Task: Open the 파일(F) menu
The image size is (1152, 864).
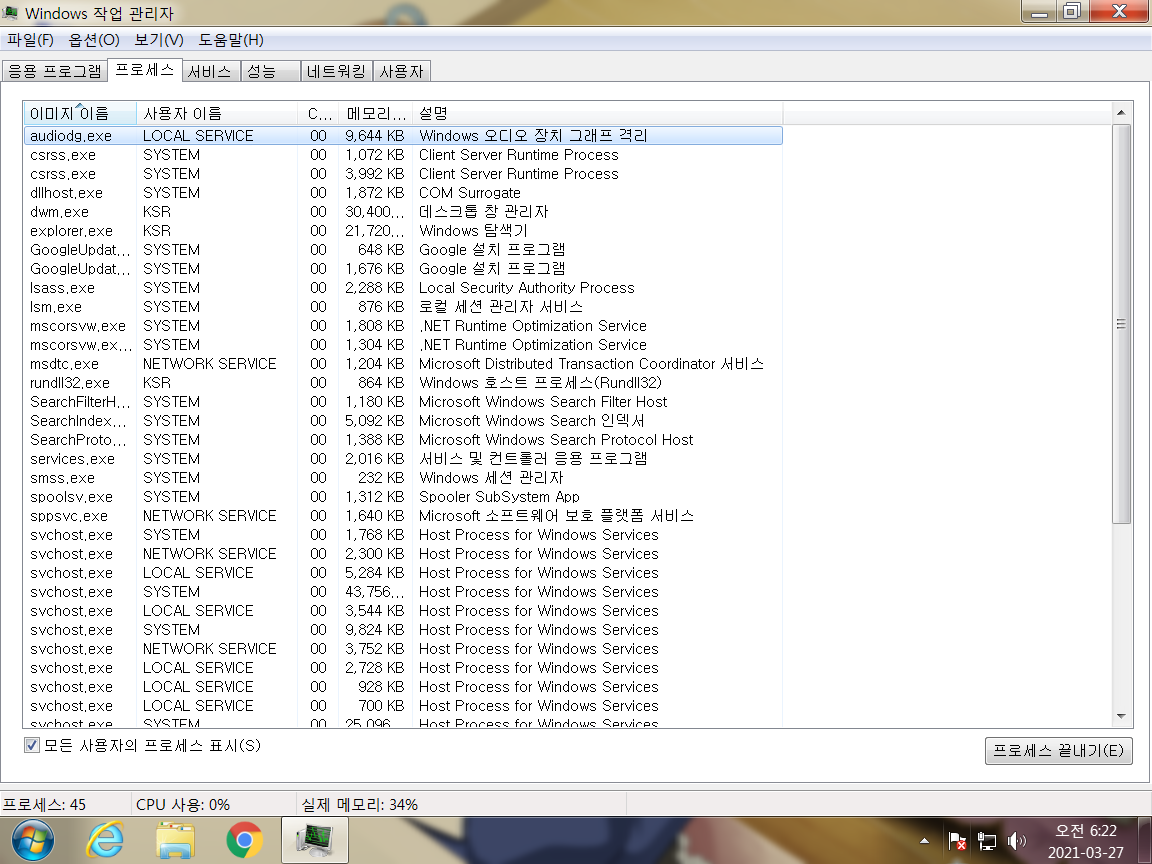Action: pos(30,40)
